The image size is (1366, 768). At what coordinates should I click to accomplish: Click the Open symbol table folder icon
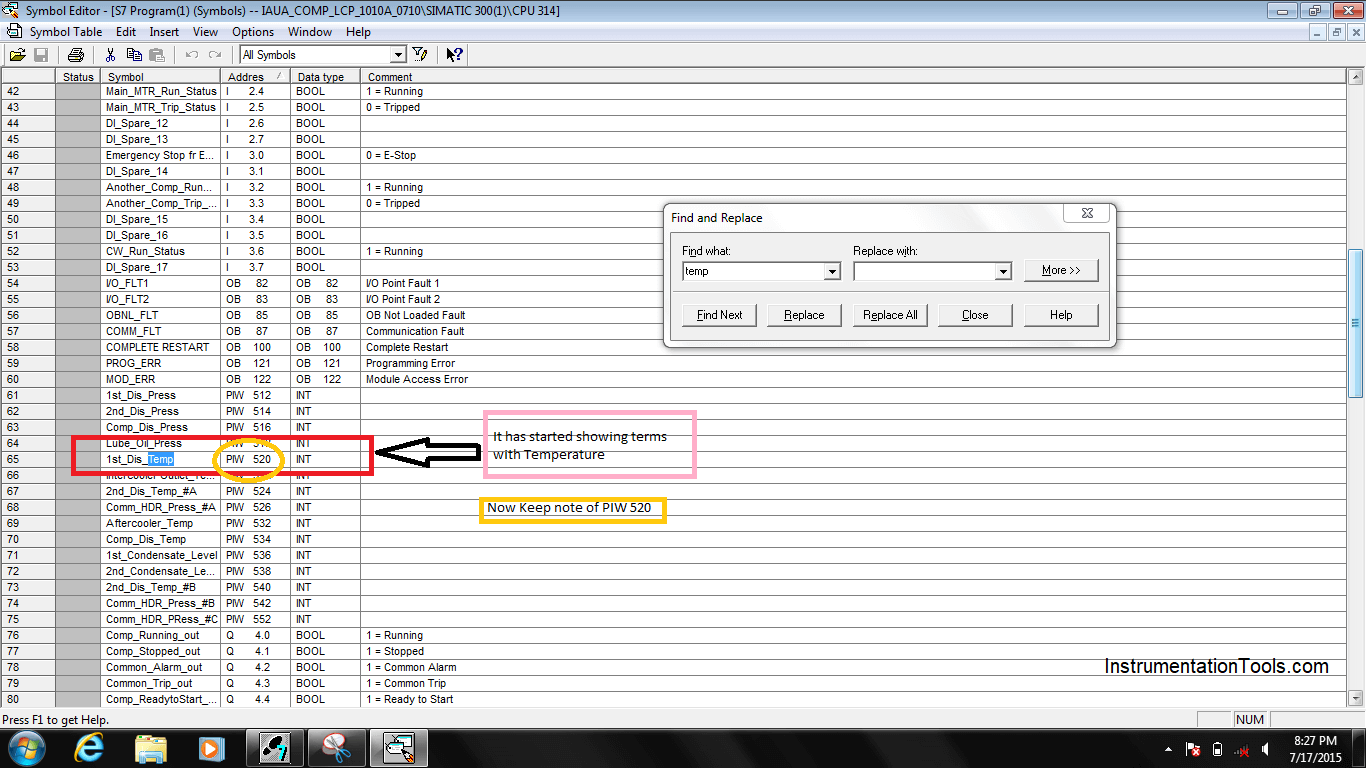pyautogui.click(x=18, y=55)
